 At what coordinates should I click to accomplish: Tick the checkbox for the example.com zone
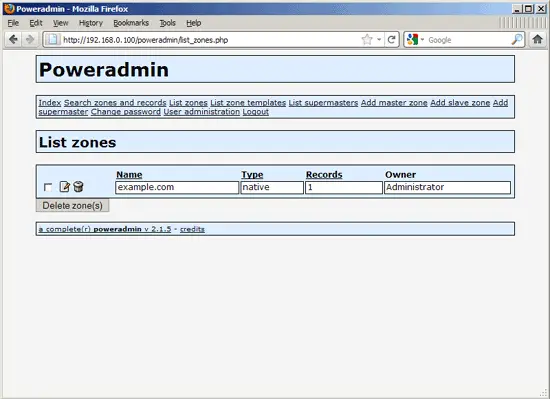[x=48, y=187]
